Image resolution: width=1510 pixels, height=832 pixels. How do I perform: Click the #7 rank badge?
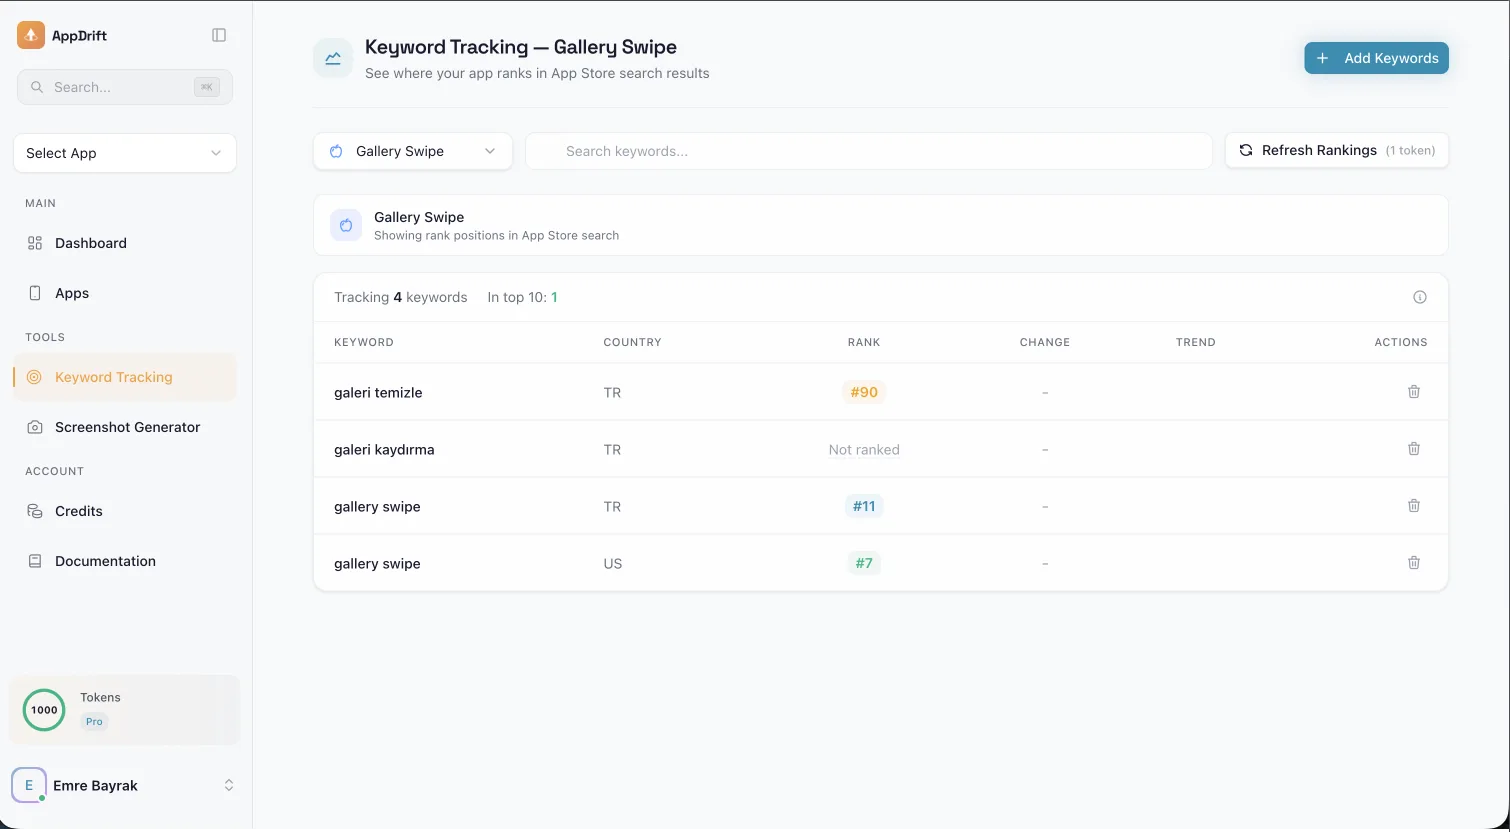coord(864,563)
